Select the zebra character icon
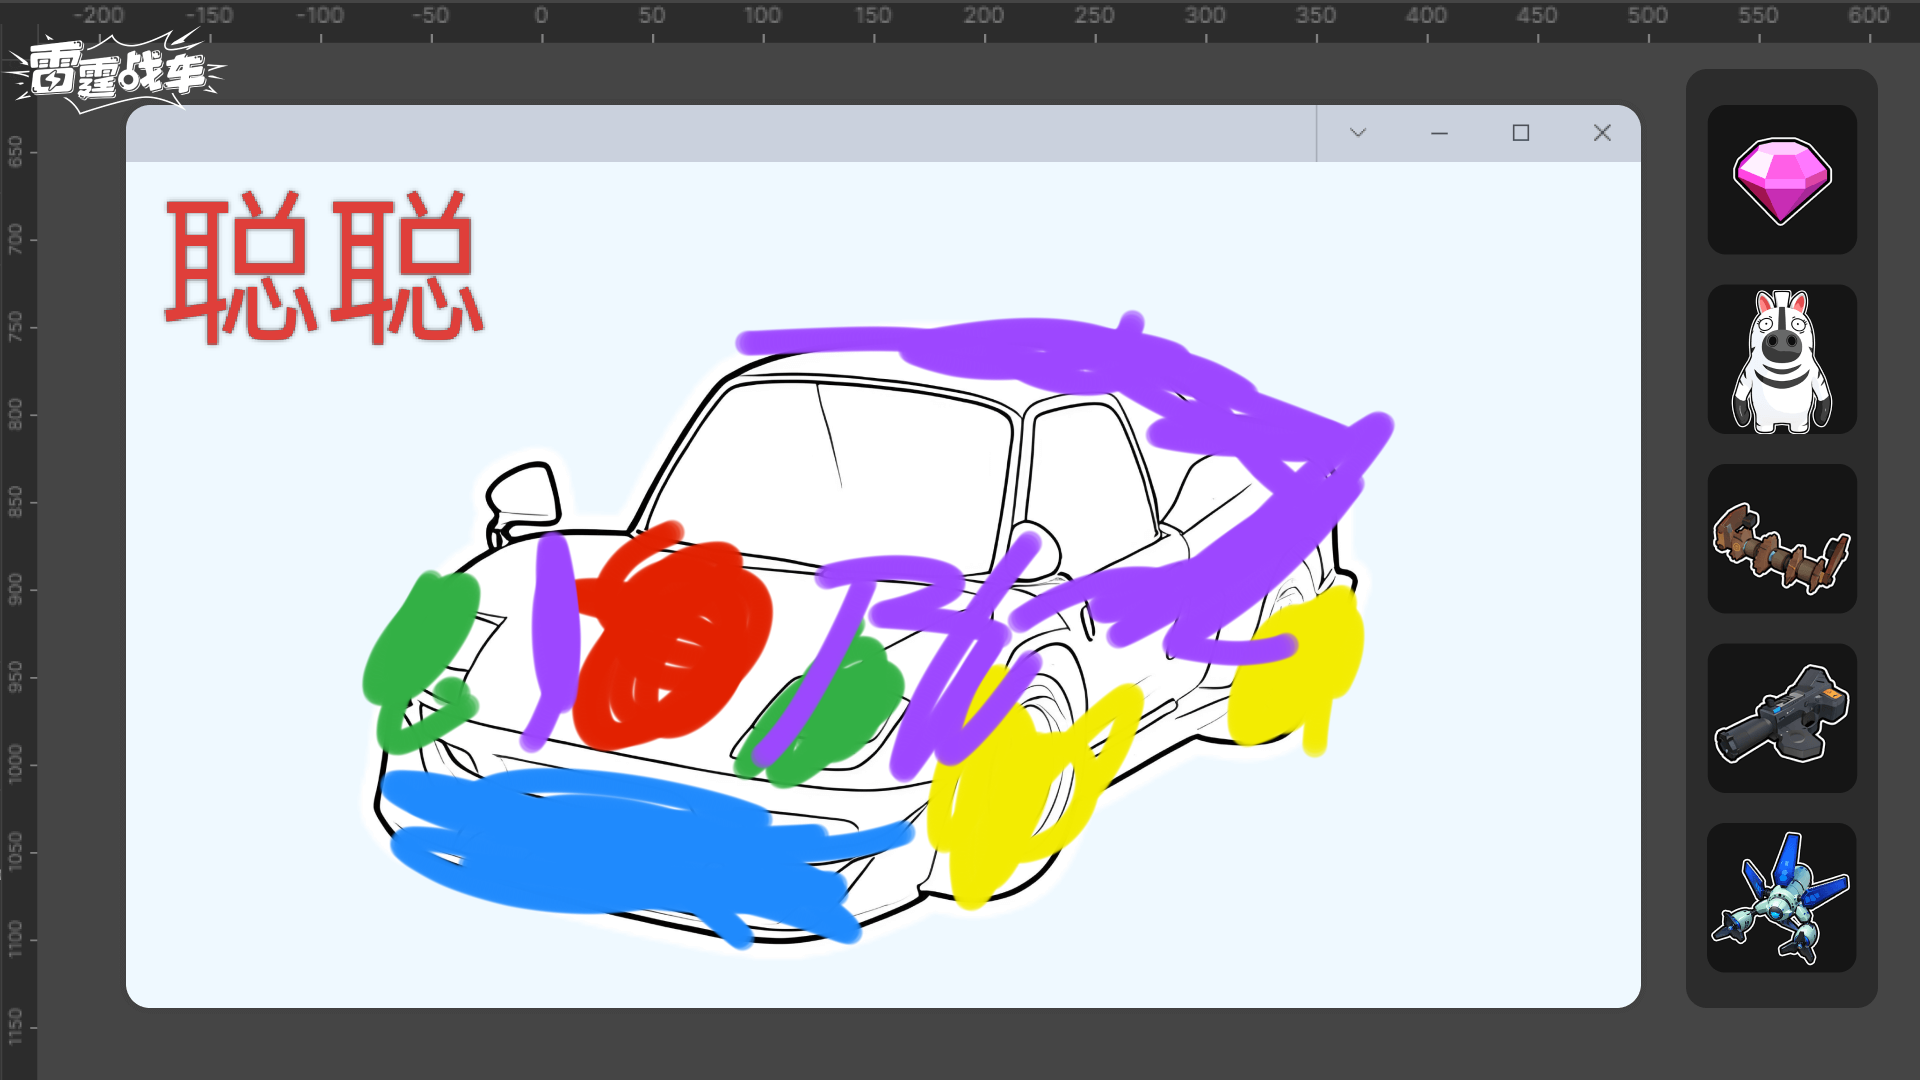Screen dimensions: 1920x1080 pos(1781,360)
